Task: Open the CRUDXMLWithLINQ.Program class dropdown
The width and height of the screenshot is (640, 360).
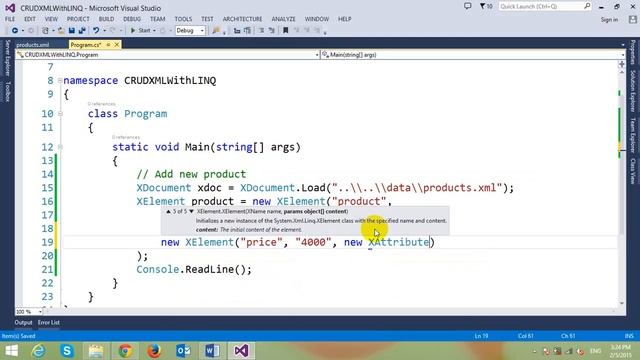Action: (x=168, y=55)
